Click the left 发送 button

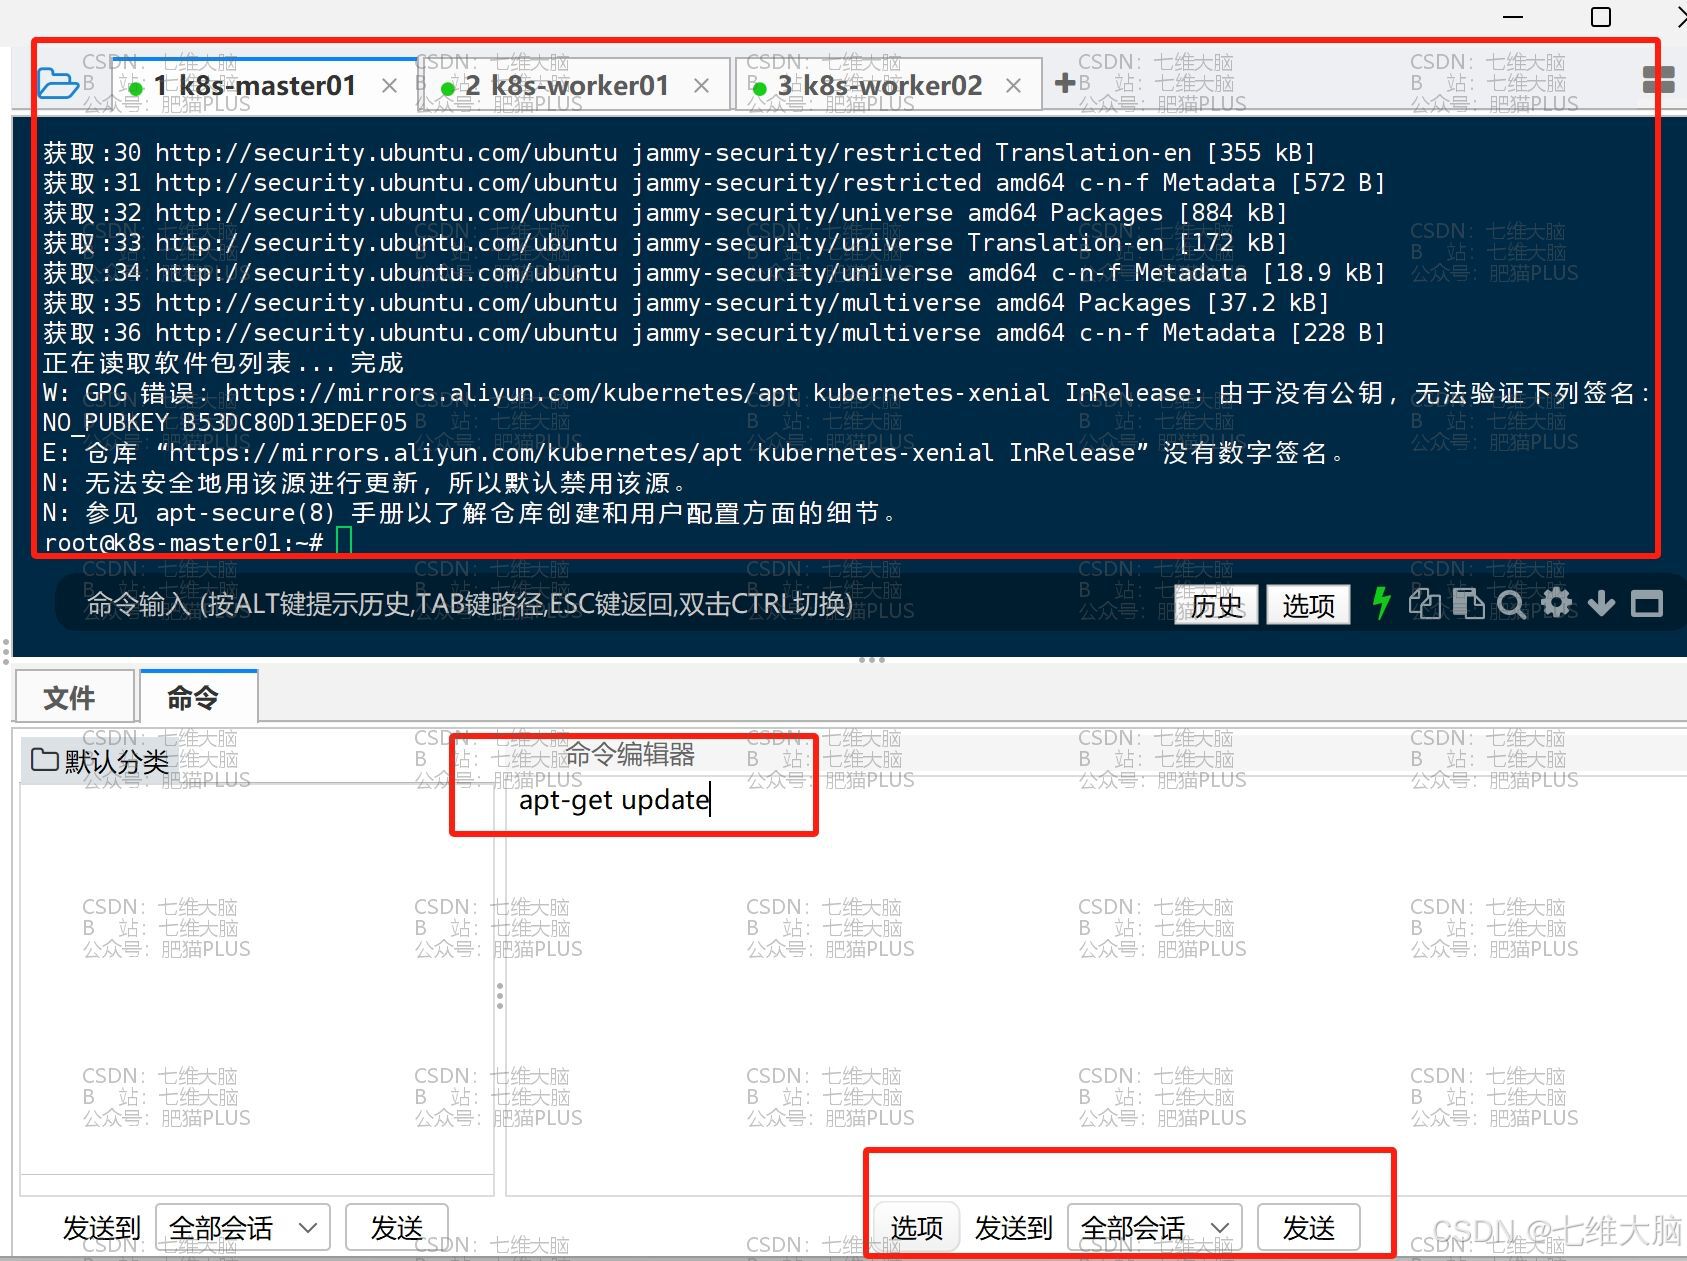pyautogui.click(x=396, y=1227)
